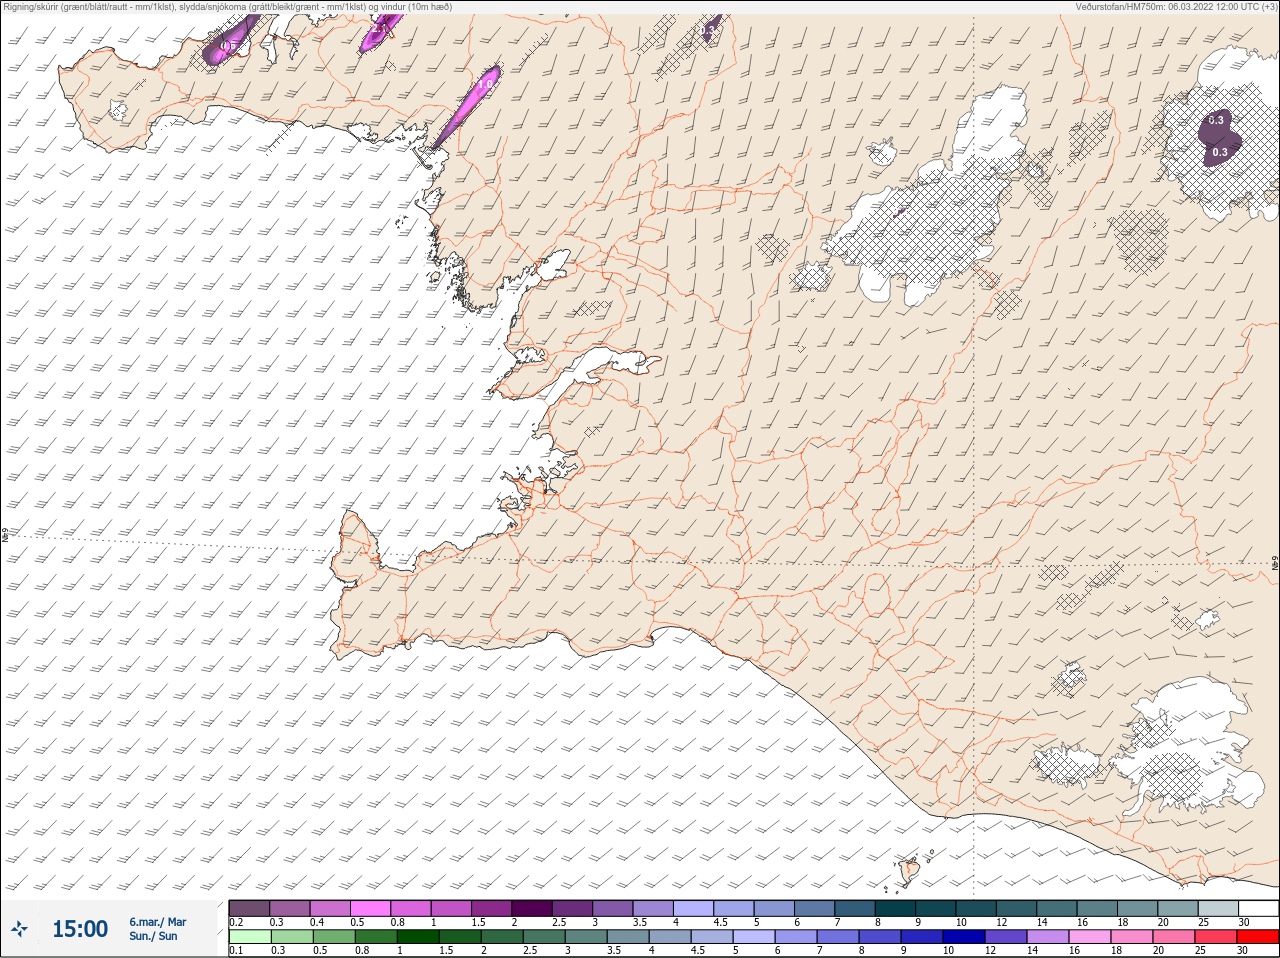1280x958 pixels.
Task: Pick the pale green 0.1 rain swatch
Action: point(249,937)
